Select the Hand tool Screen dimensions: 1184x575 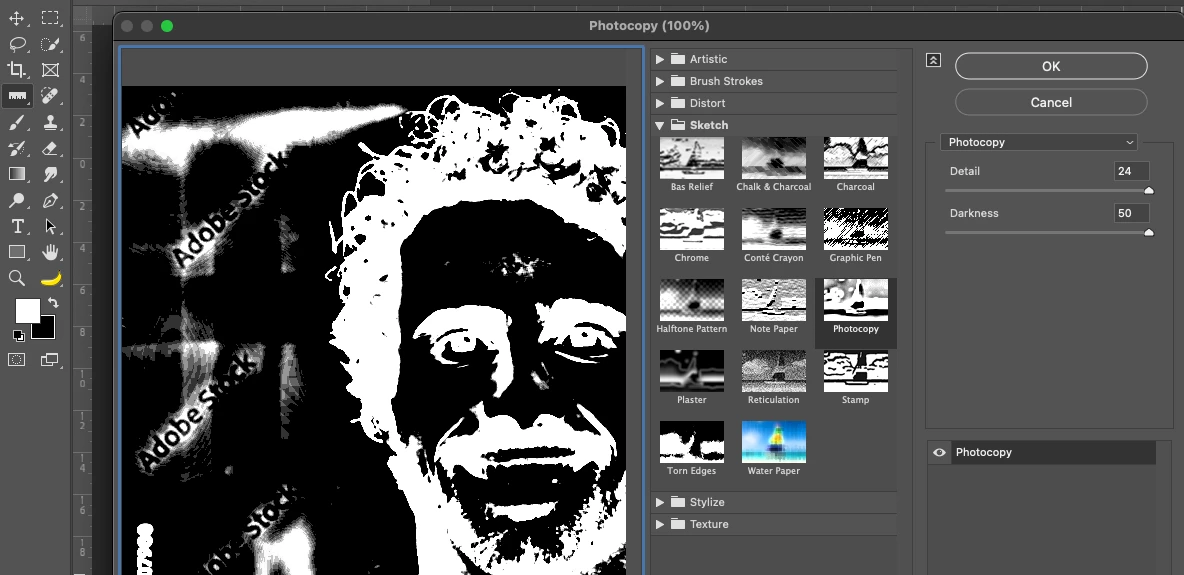pyautogui.click(x=50, y=252)
